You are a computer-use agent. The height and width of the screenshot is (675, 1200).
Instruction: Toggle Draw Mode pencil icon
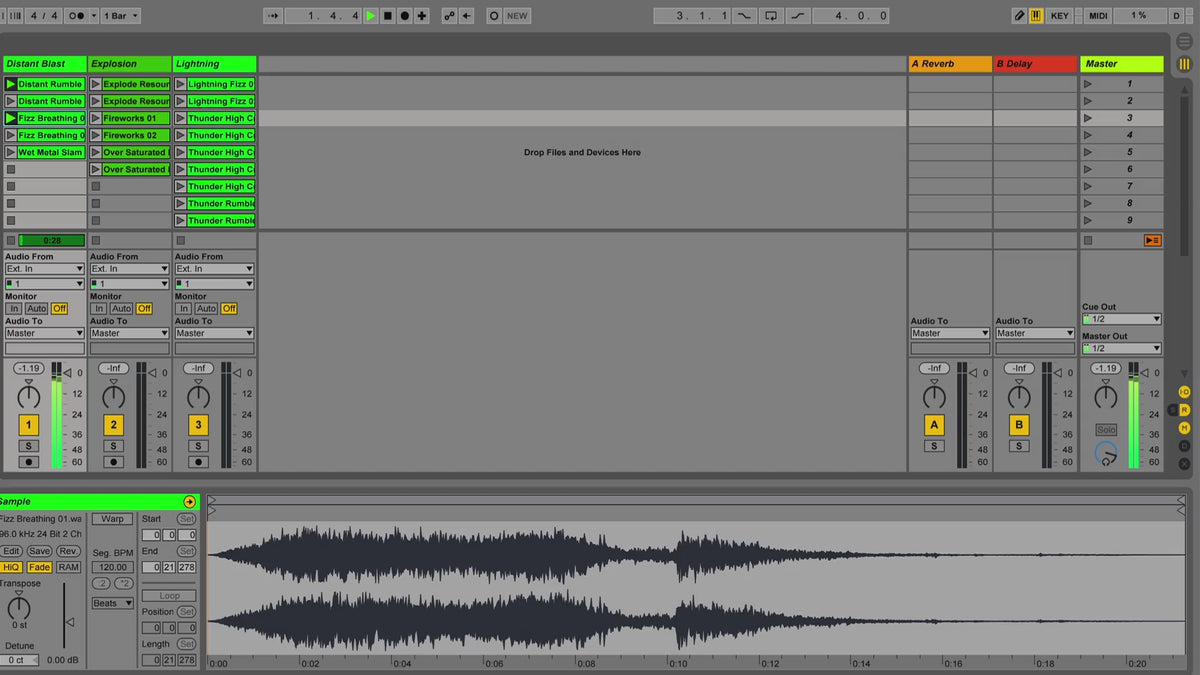[x=1019, y=16]
